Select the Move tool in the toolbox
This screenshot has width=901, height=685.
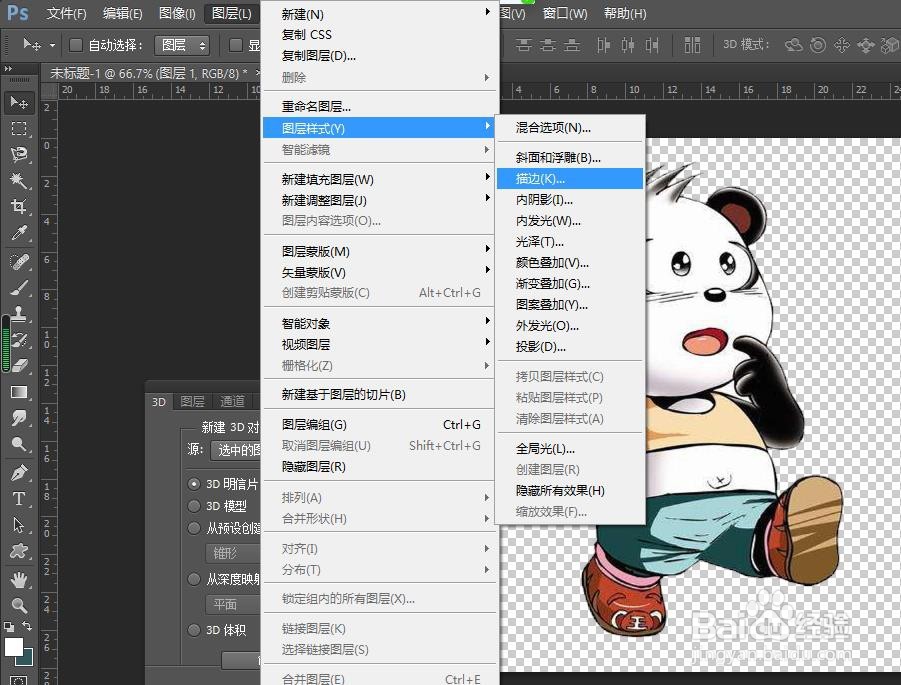pyautogui.click(x=19, y=102)
